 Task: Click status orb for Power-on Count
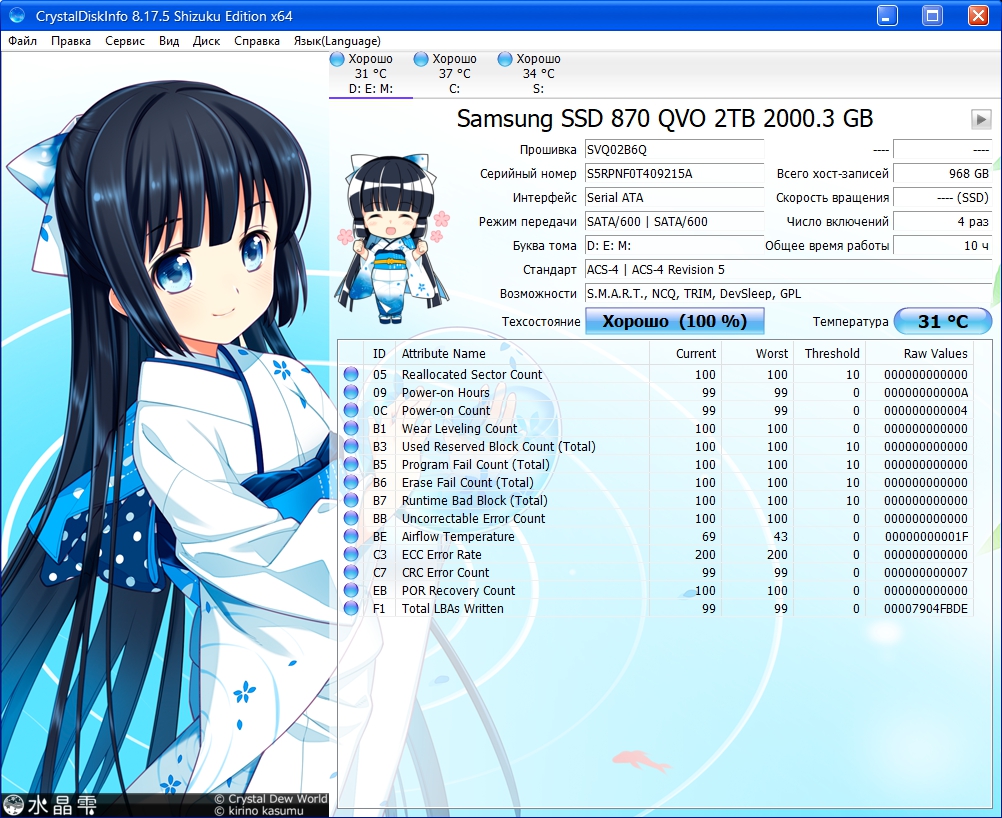(351, 410)
